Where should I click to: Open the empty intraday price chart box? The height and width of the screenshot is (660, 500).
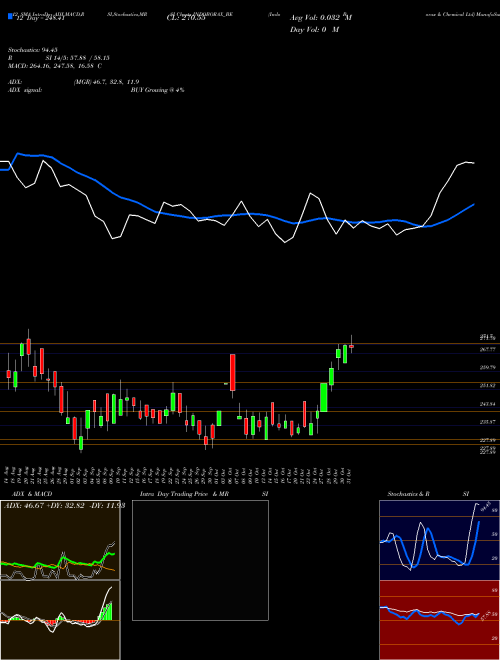[200, 560]
